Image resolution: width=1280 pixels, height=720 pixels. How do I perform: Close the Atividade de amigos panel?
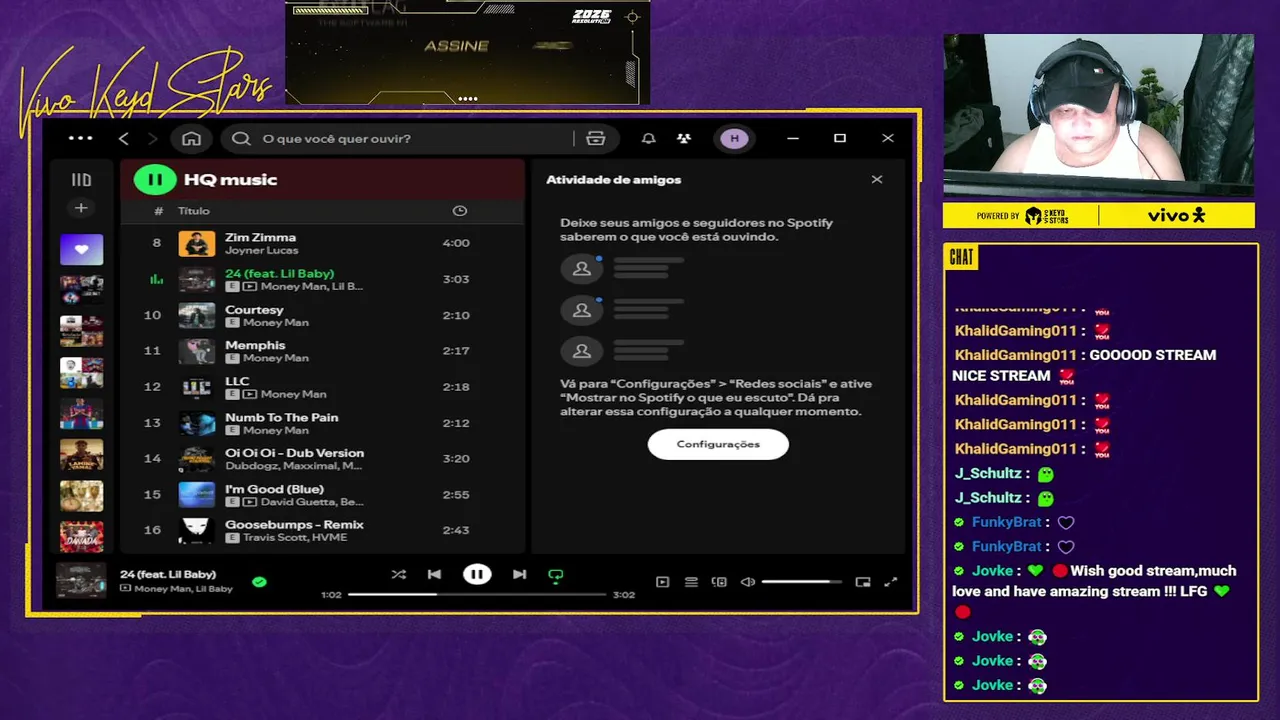tap(877, 180)
